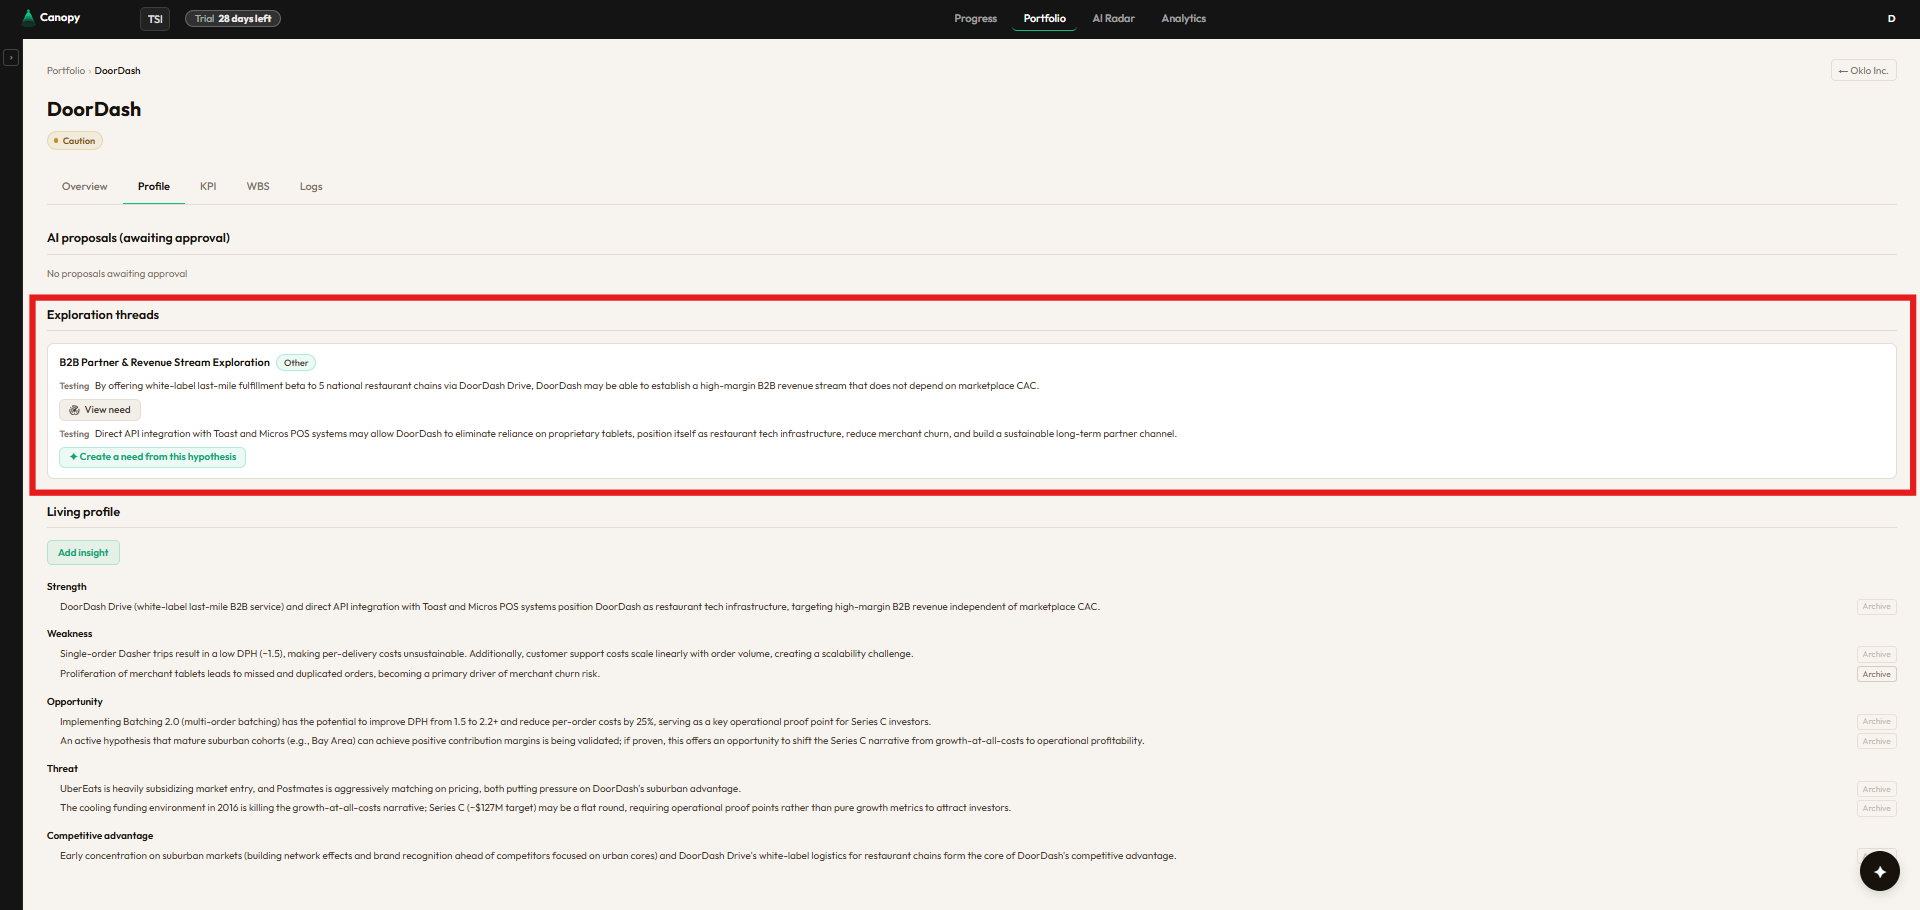Image resolution: width=1920 pixels, height=910 pixels.
Task: Click B2B Partner & Revenue Stream Exploration title
Action: (x=164, y=363)
